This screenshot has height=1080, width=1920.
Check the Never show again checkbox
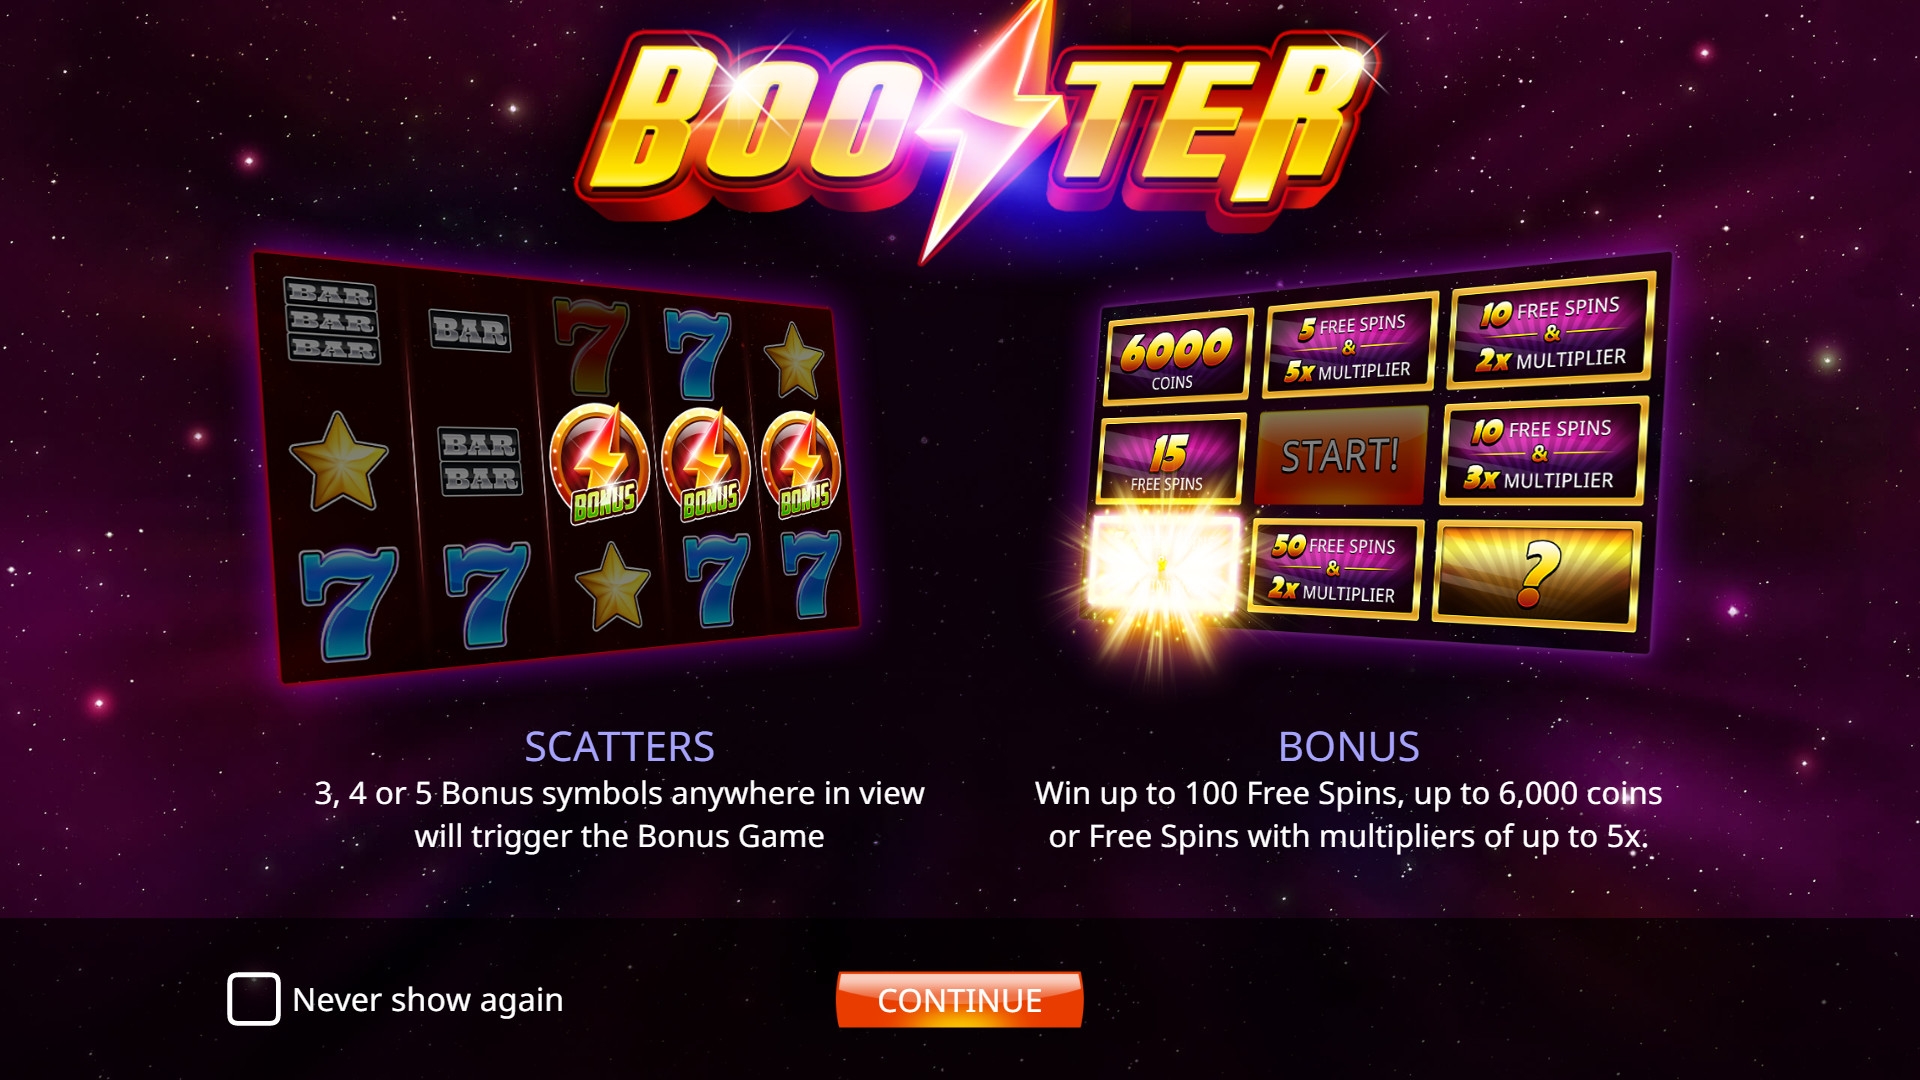tap(254, 999)
